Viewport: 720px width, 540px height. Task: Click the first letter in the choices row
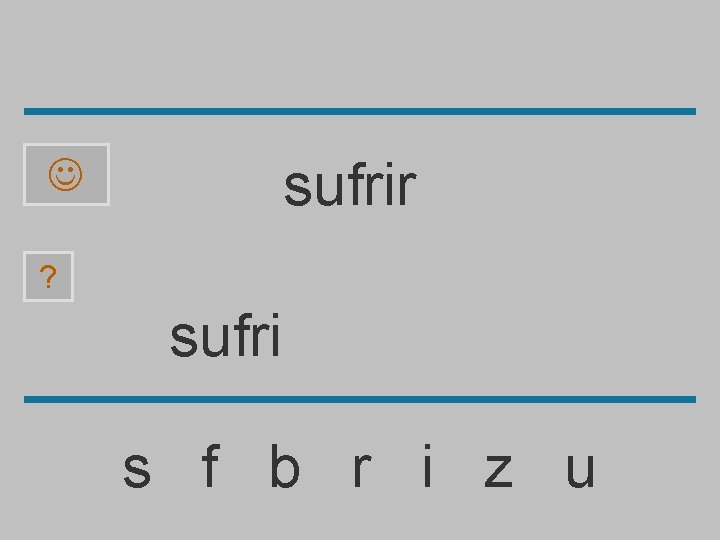point(137,470)
